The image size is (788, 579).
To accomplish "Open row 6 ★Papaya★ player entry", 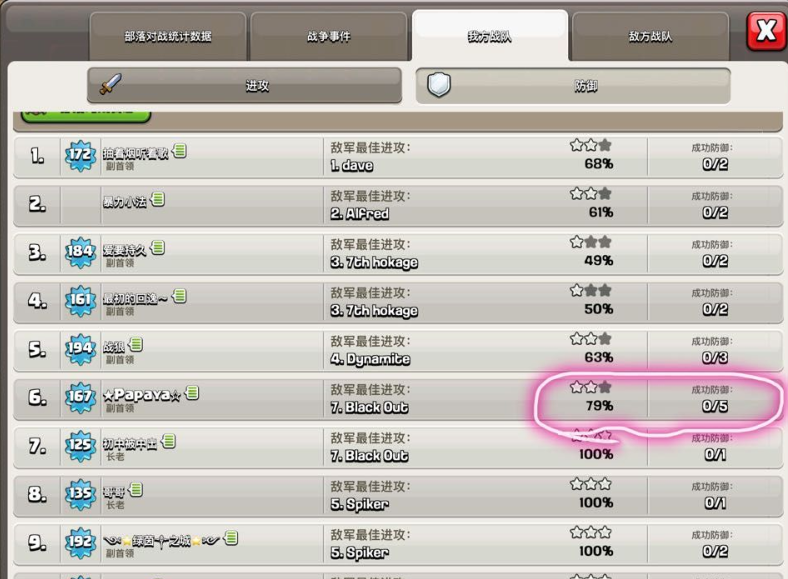I will [x=398, y=399].
